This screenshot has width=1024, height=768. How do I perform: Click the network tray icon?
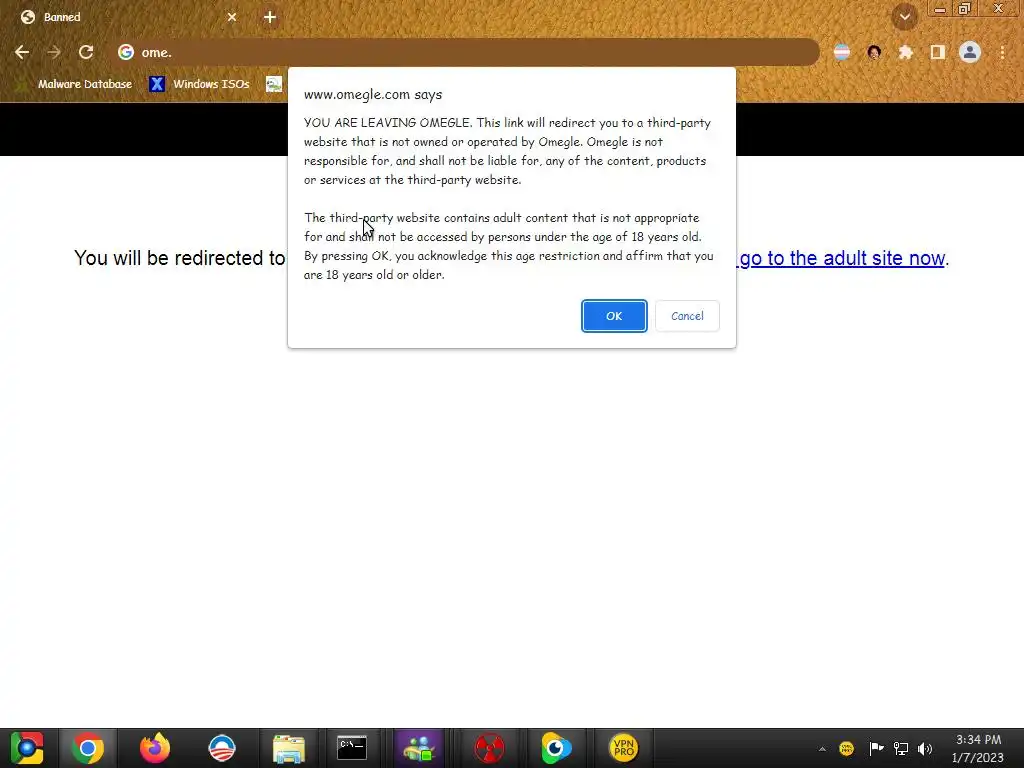pyautogui.click(x=901, y=749)
